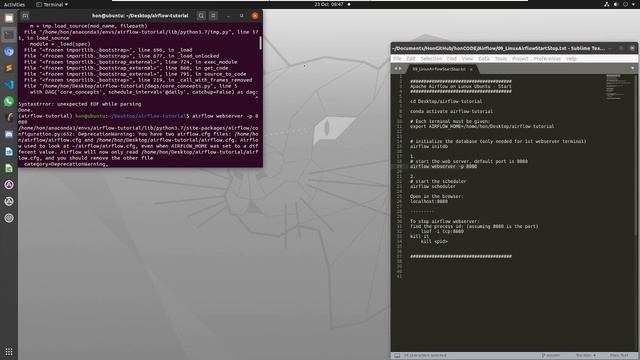
Task: Open Sublime tab list dropdown arrow
Action: 633,68
